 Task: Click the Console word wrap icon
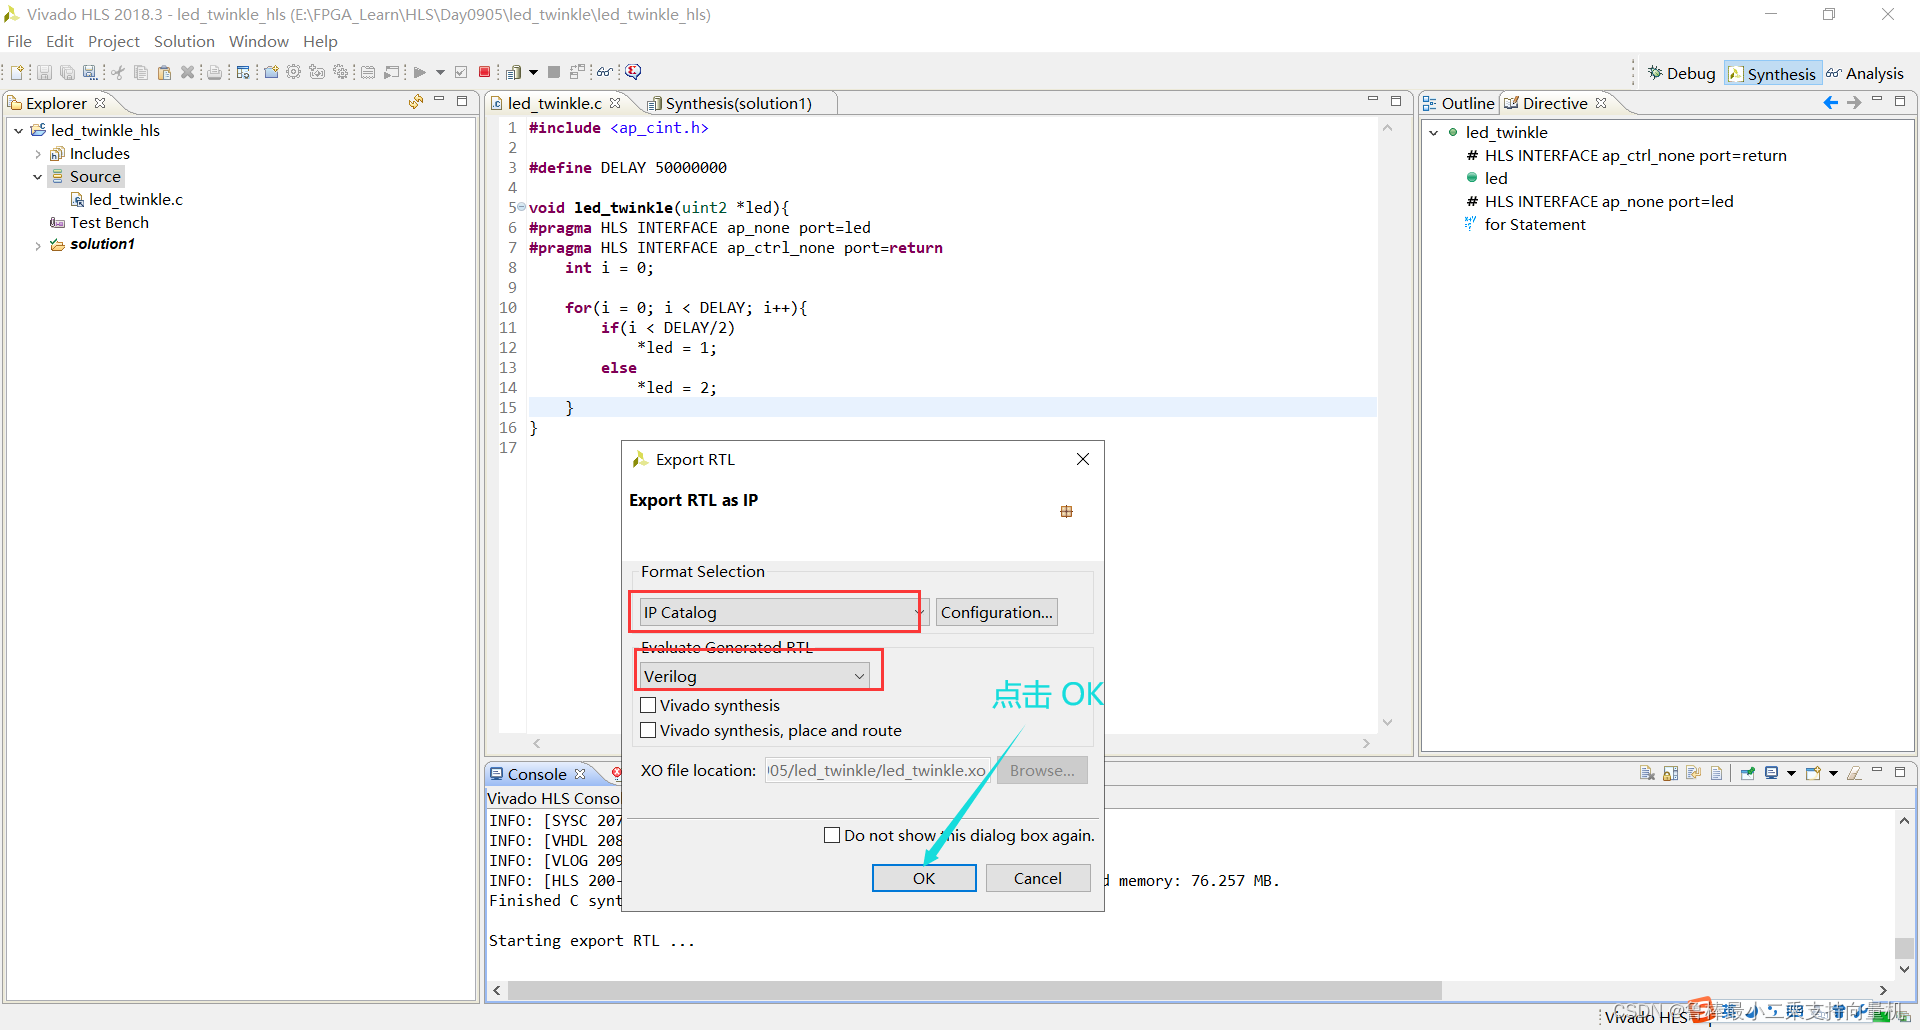(x=1693, y=773)
